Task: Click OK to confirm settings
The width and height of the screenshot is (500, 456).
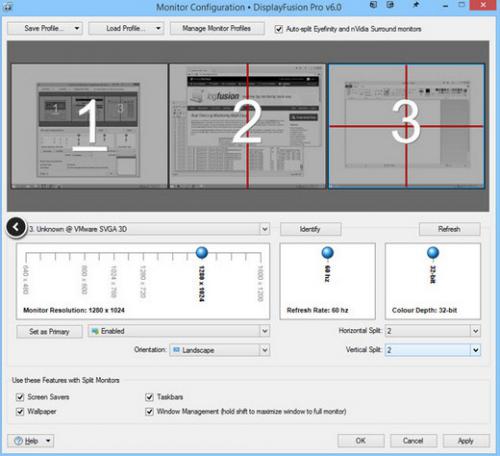Action: point(361,441)
